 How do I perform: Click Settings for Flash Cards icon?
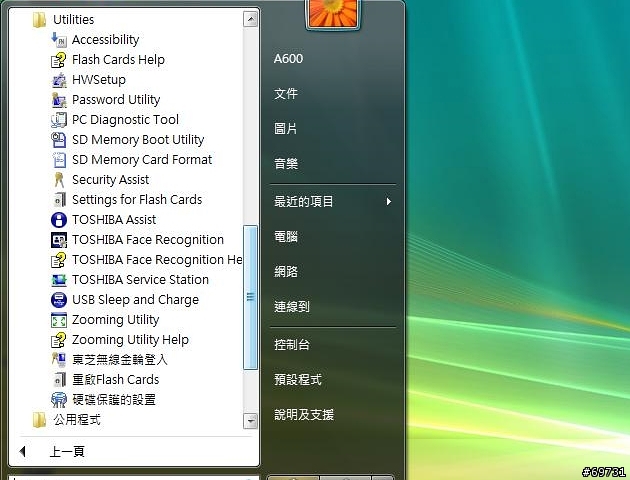(x=59, y=200)
